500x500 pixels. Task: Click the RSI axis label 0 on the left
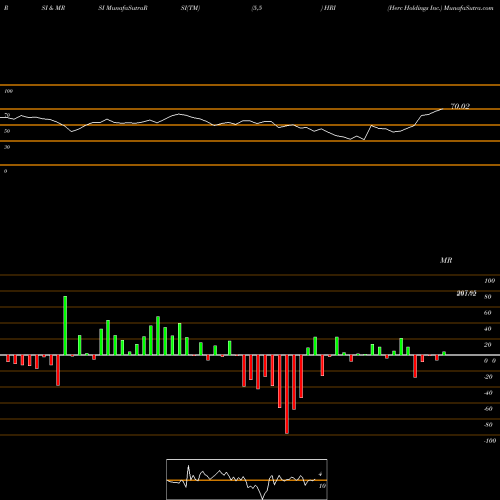[5, 171]
